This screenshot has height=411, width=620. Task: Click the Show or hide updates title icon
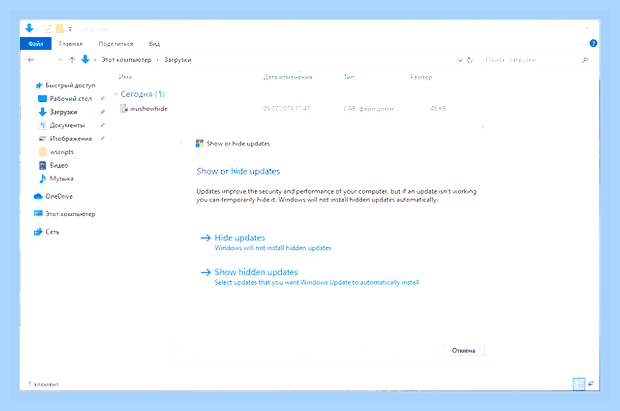[x=200, y=143]
